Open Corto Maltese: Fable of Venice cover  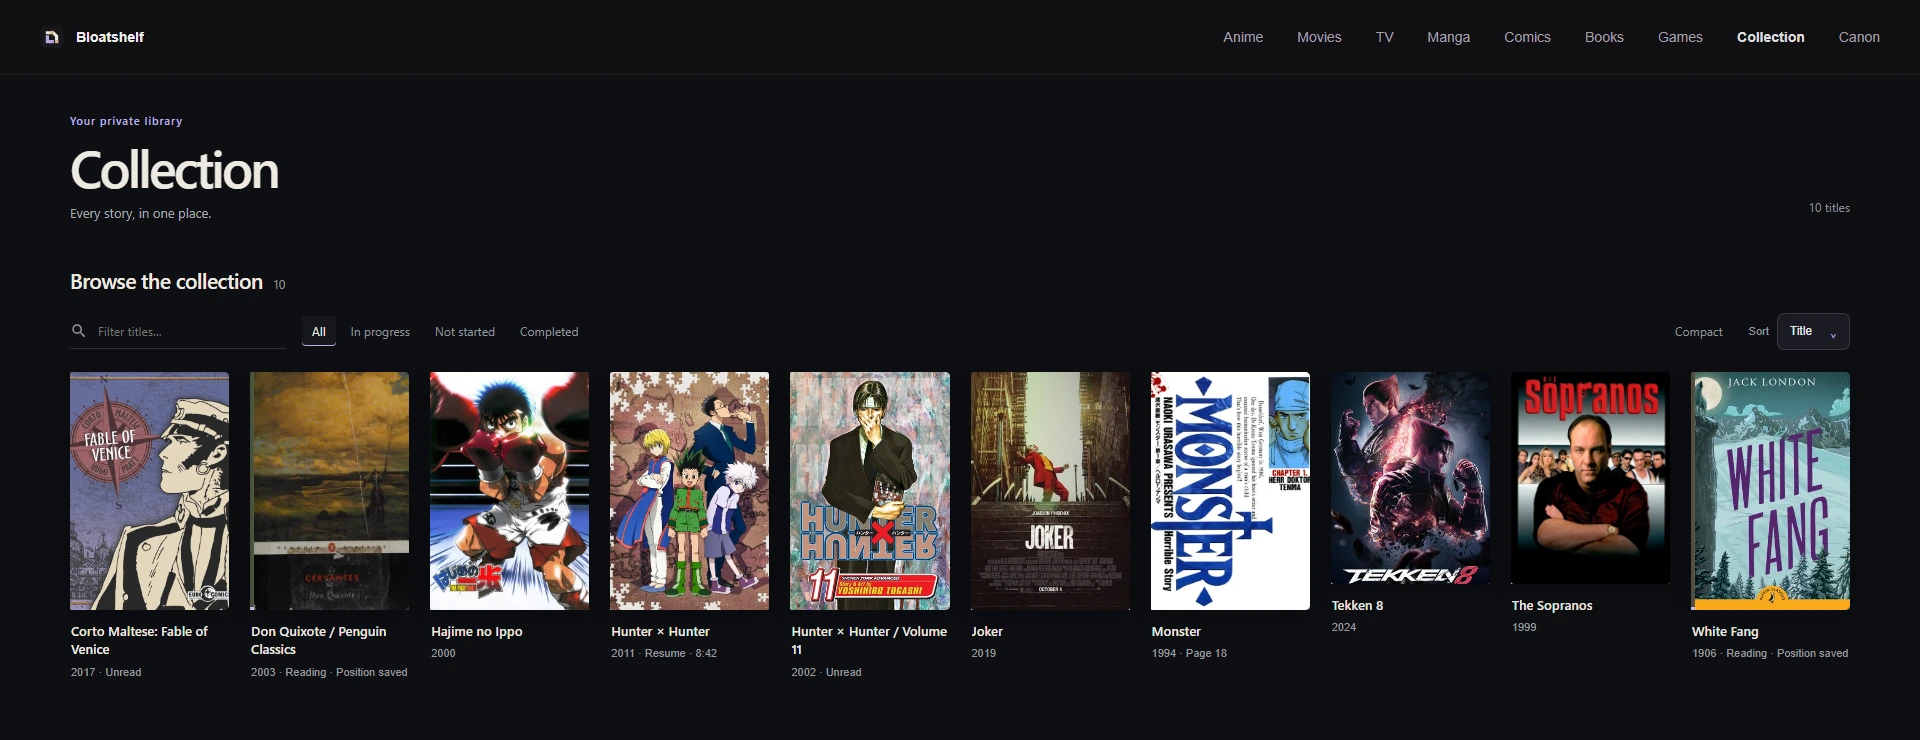coord(149,491)
